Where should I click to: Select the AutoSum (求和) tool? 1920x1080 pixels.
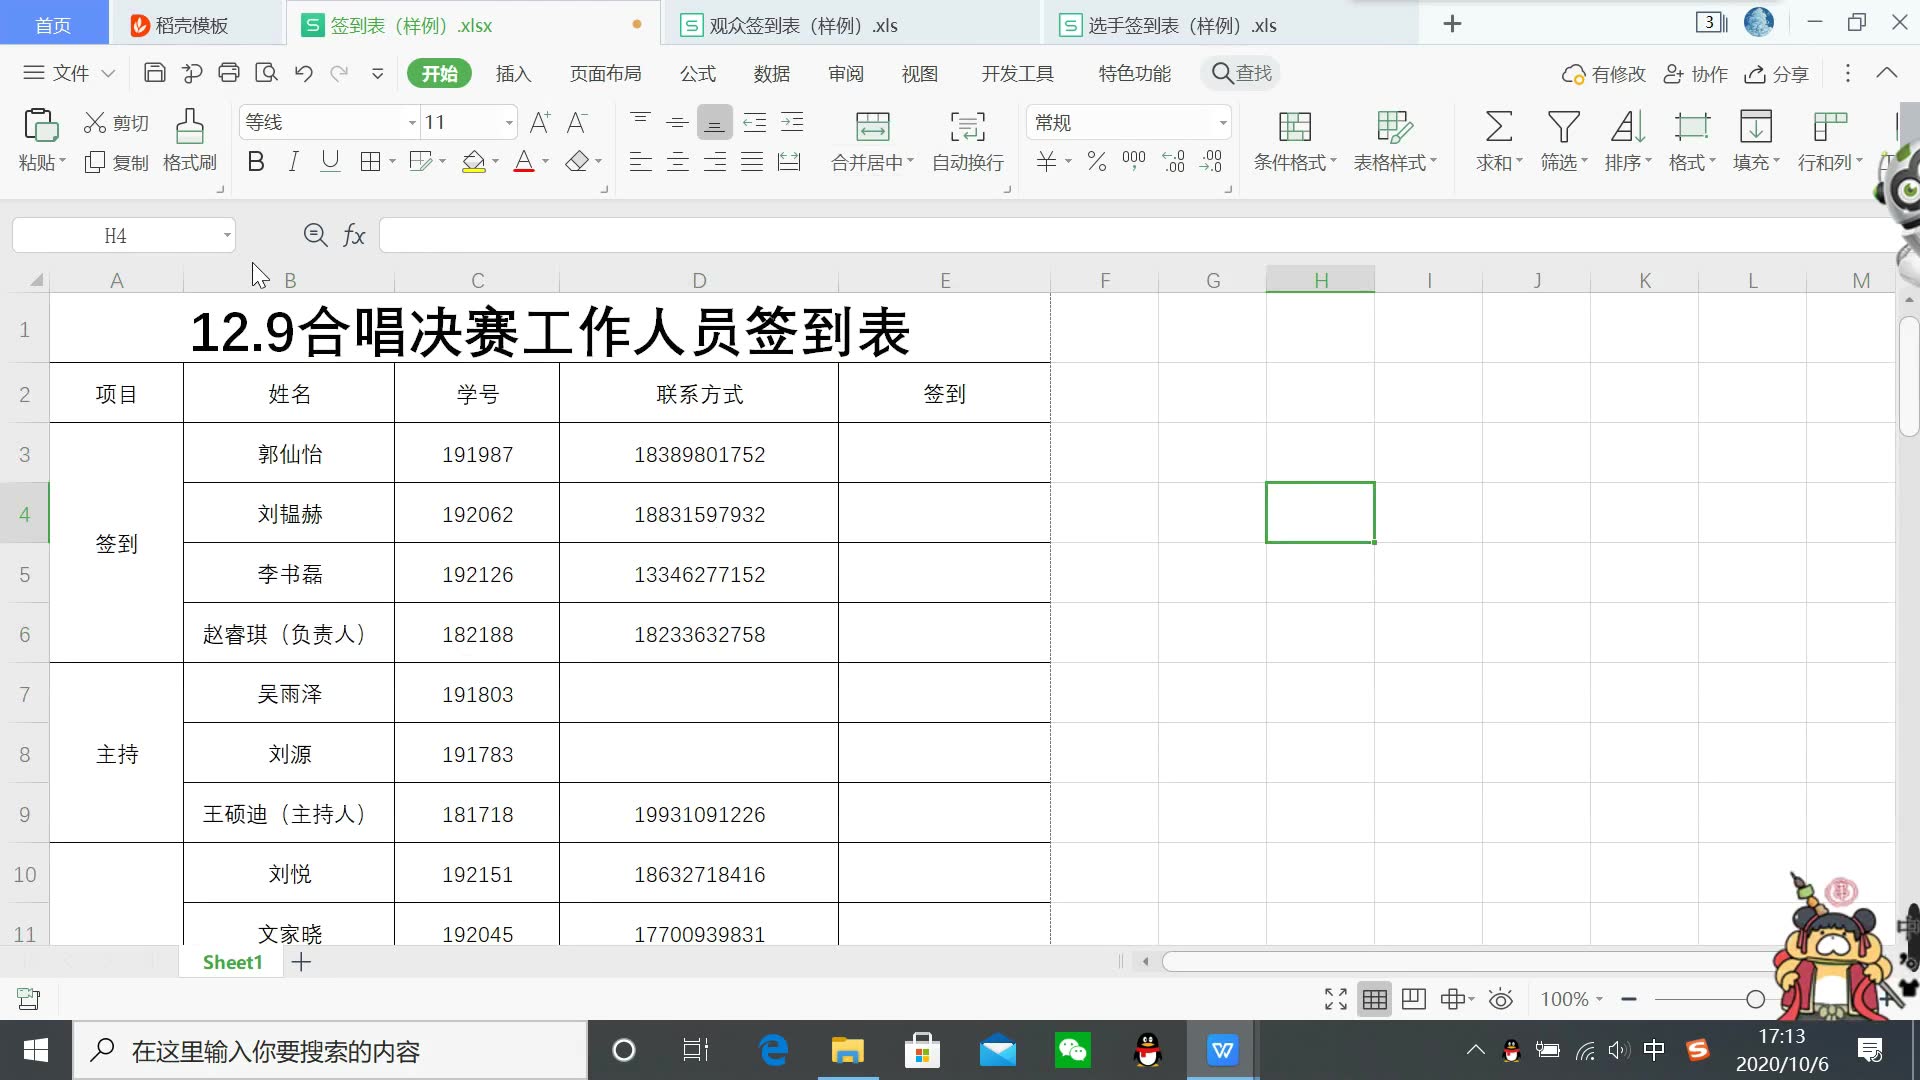[x=1496, y=140]
